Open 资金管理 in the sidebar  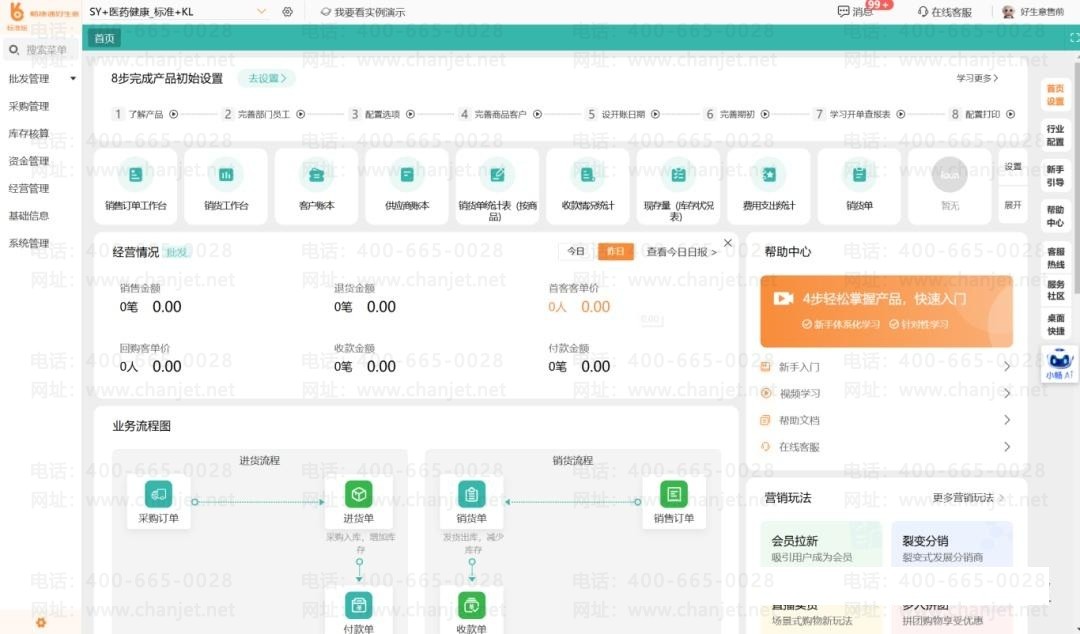click(x=29, y=161)
